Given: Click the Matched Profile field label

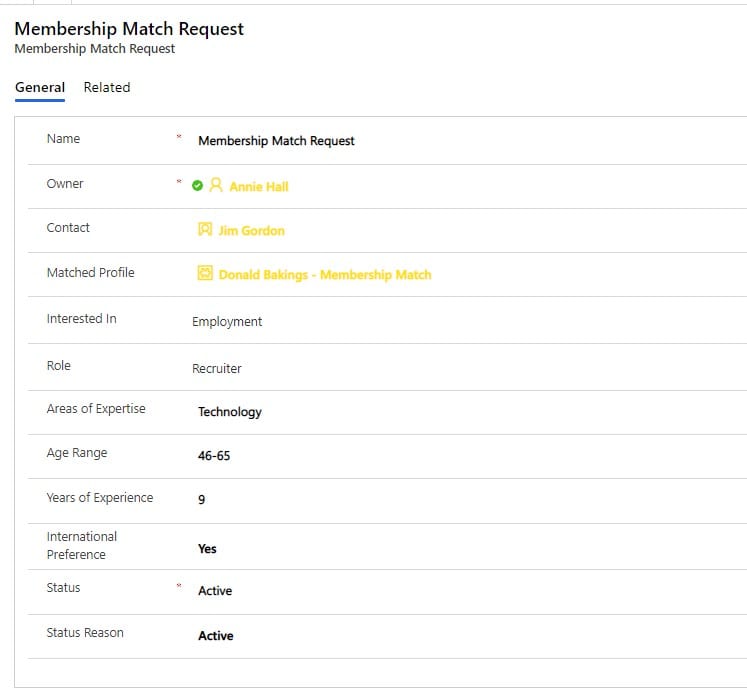Looking at the screenshot, I should [91, 273].
